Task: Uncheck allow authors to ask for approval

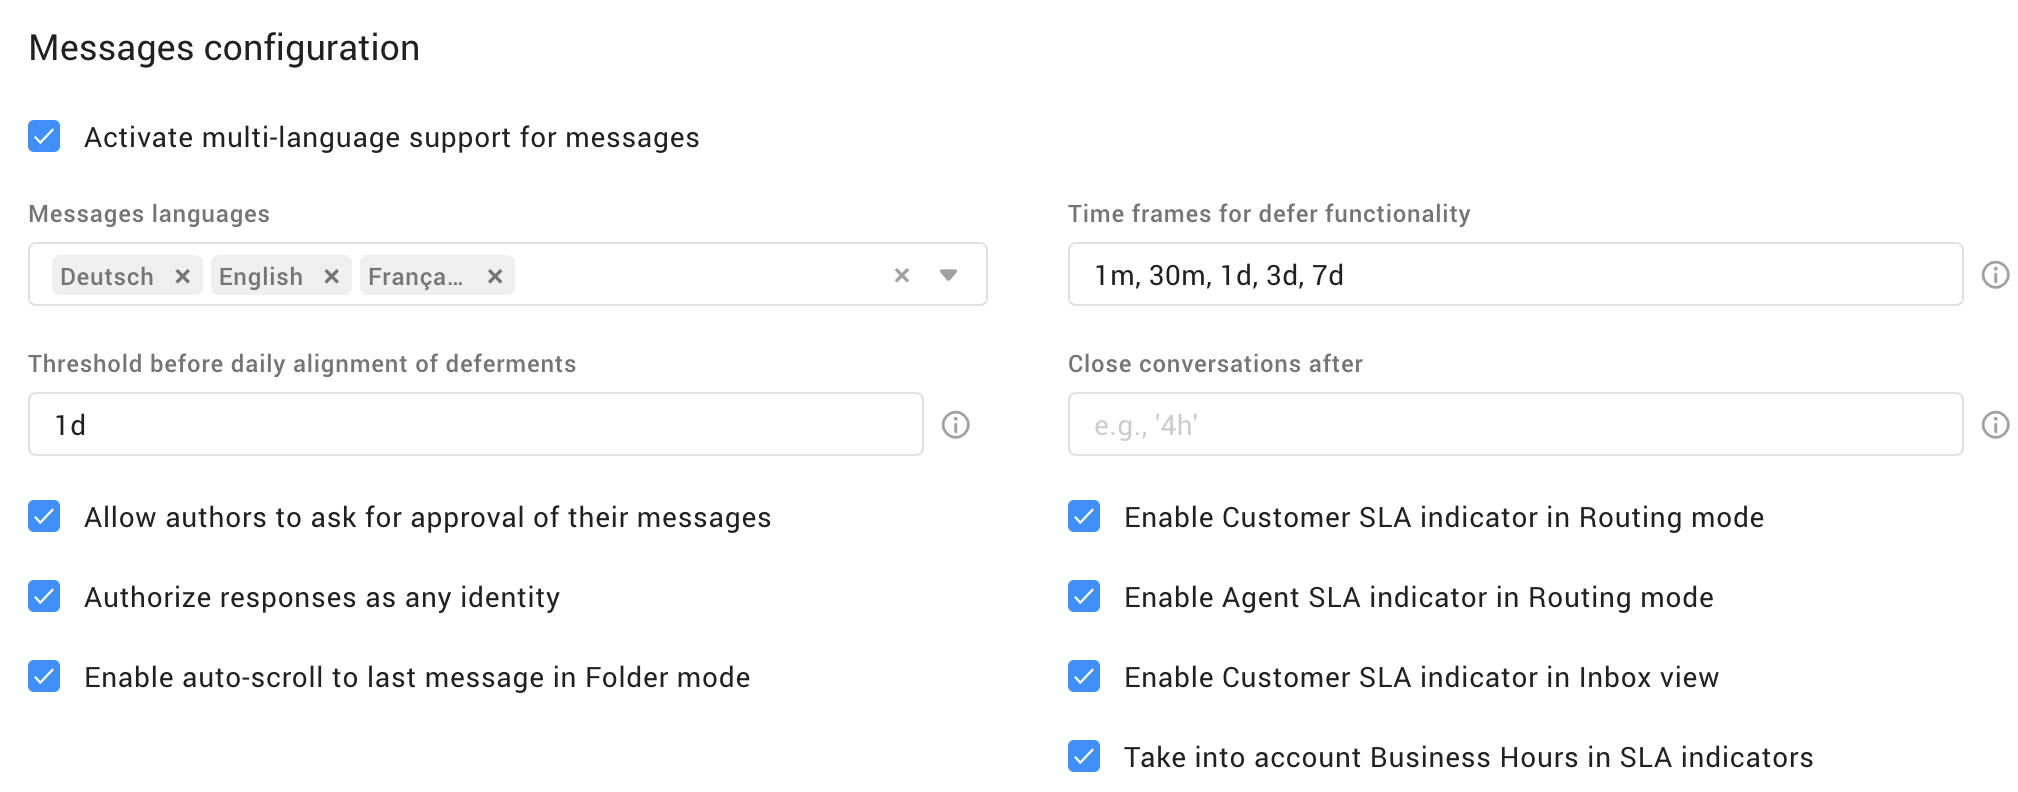Action: (x=44, y=516)
